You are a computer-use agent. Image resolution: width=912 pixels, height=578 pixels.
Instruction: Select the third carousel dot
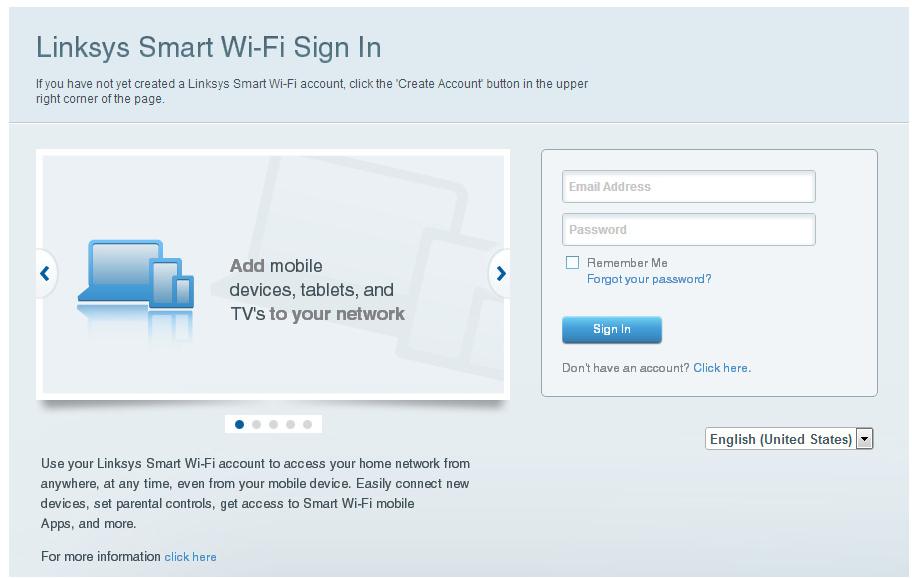tap(273, 424)
